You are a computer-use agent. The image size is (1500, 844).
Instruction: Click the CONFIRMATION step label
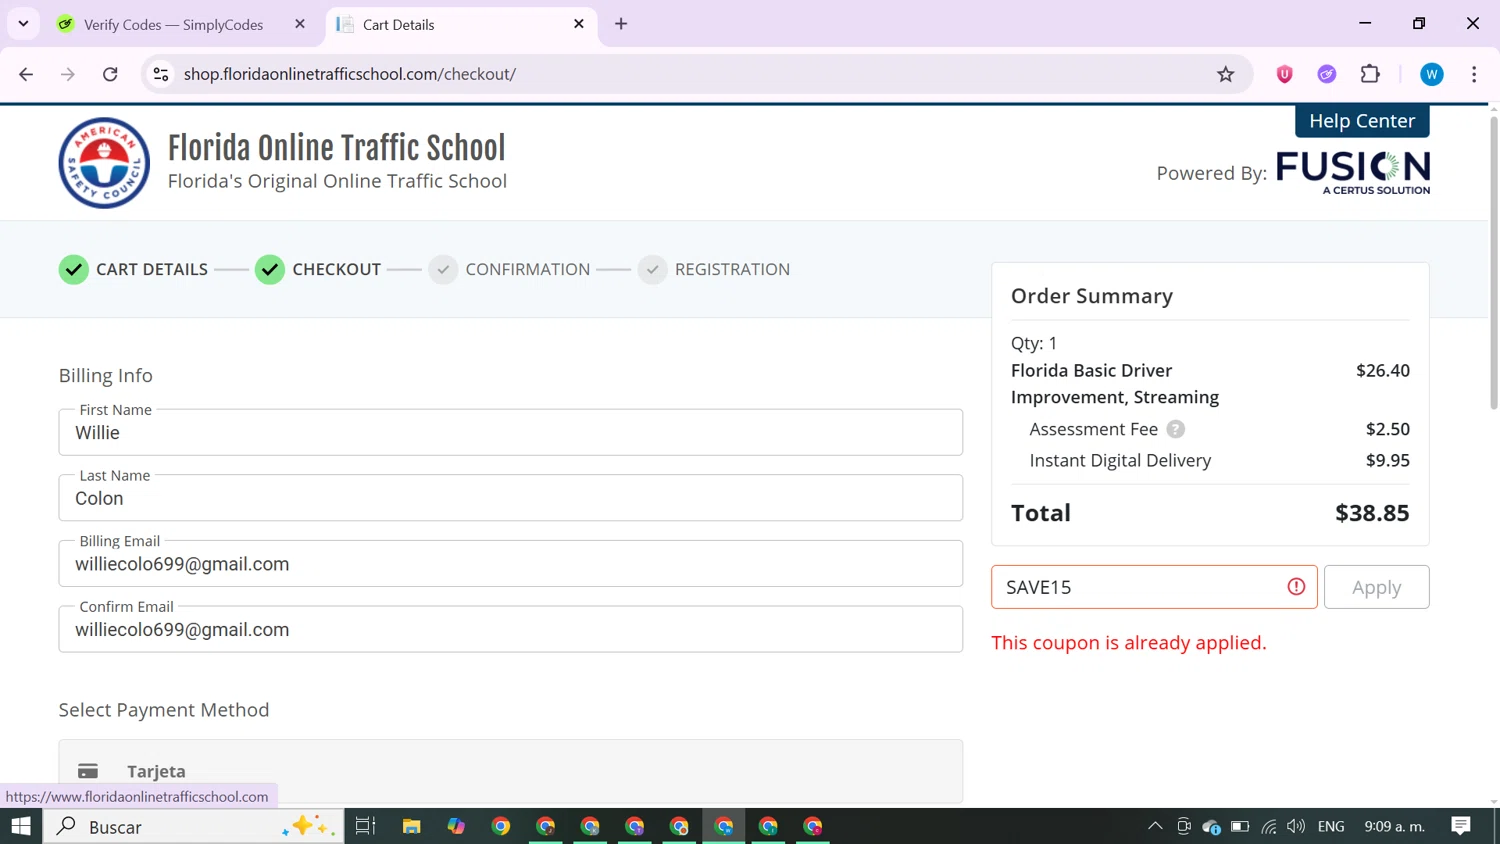(528, 270)
